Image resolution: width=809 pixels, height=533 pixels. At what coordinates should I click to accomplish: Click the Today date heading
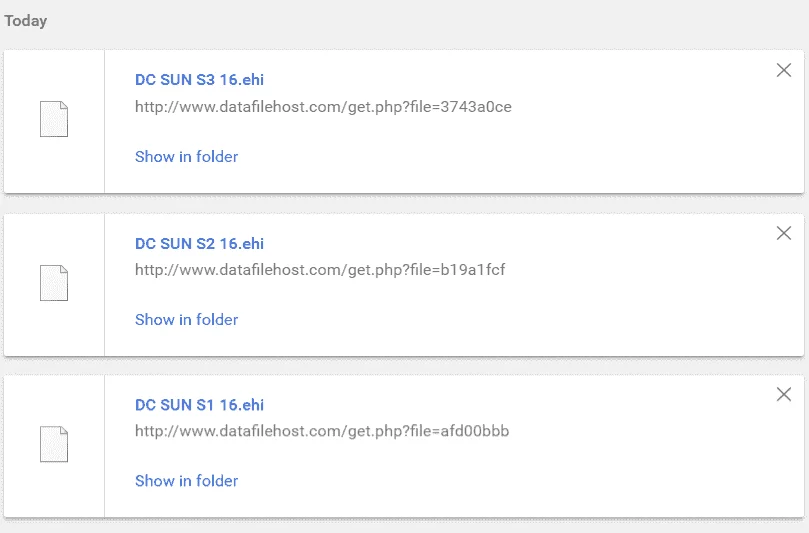point(26,21)
